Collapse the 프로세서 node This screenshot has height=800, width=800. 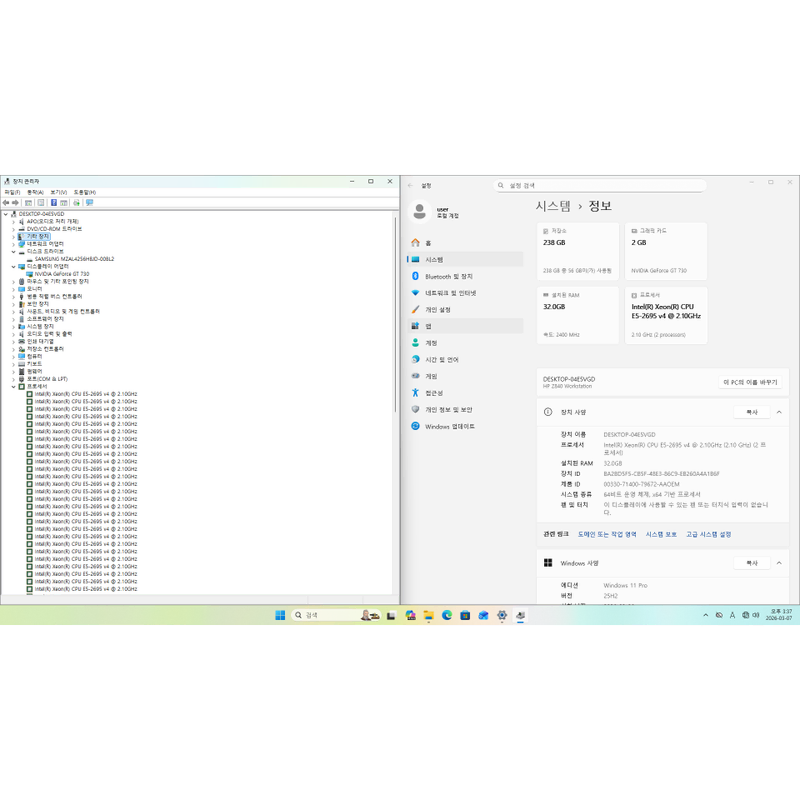[x=14, y=387]
